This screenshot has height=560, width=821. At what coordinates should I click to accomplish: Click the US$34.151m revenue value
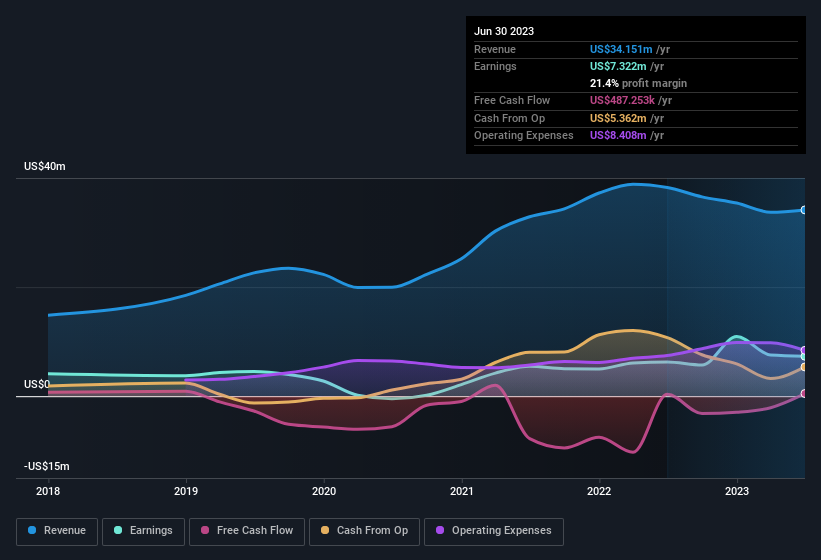click(621, 49)
